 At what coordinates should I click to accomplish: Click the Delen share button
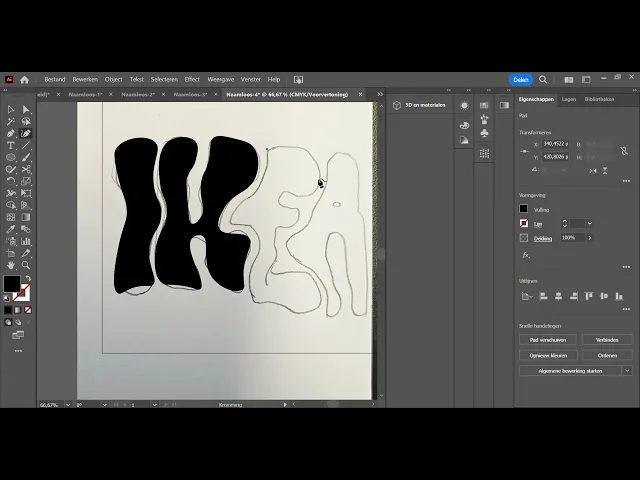pyautogui.click(x=521, y=80)
